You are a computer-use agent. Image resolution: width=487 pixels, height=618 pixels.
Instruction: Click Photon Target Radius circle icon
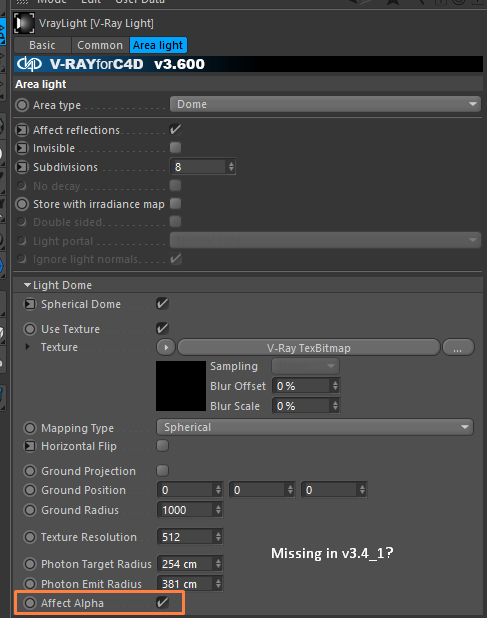(30, 564)
